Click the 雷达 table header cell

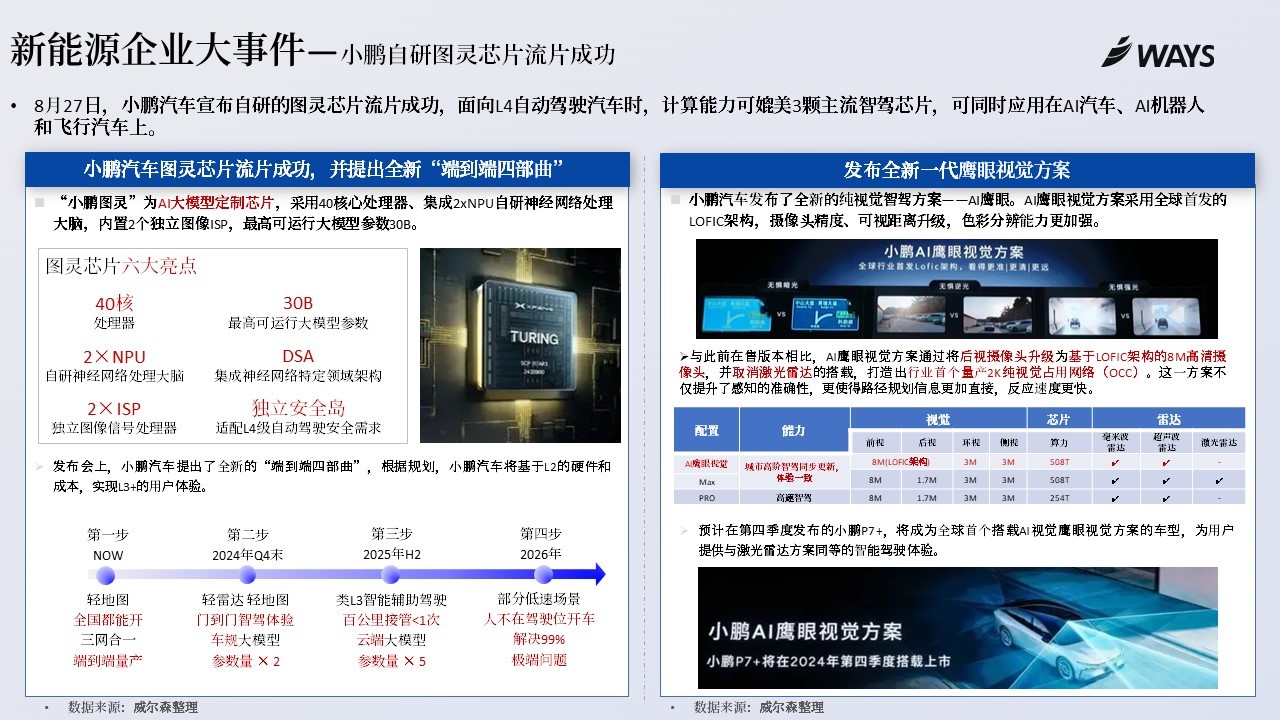click(1168, 419)
